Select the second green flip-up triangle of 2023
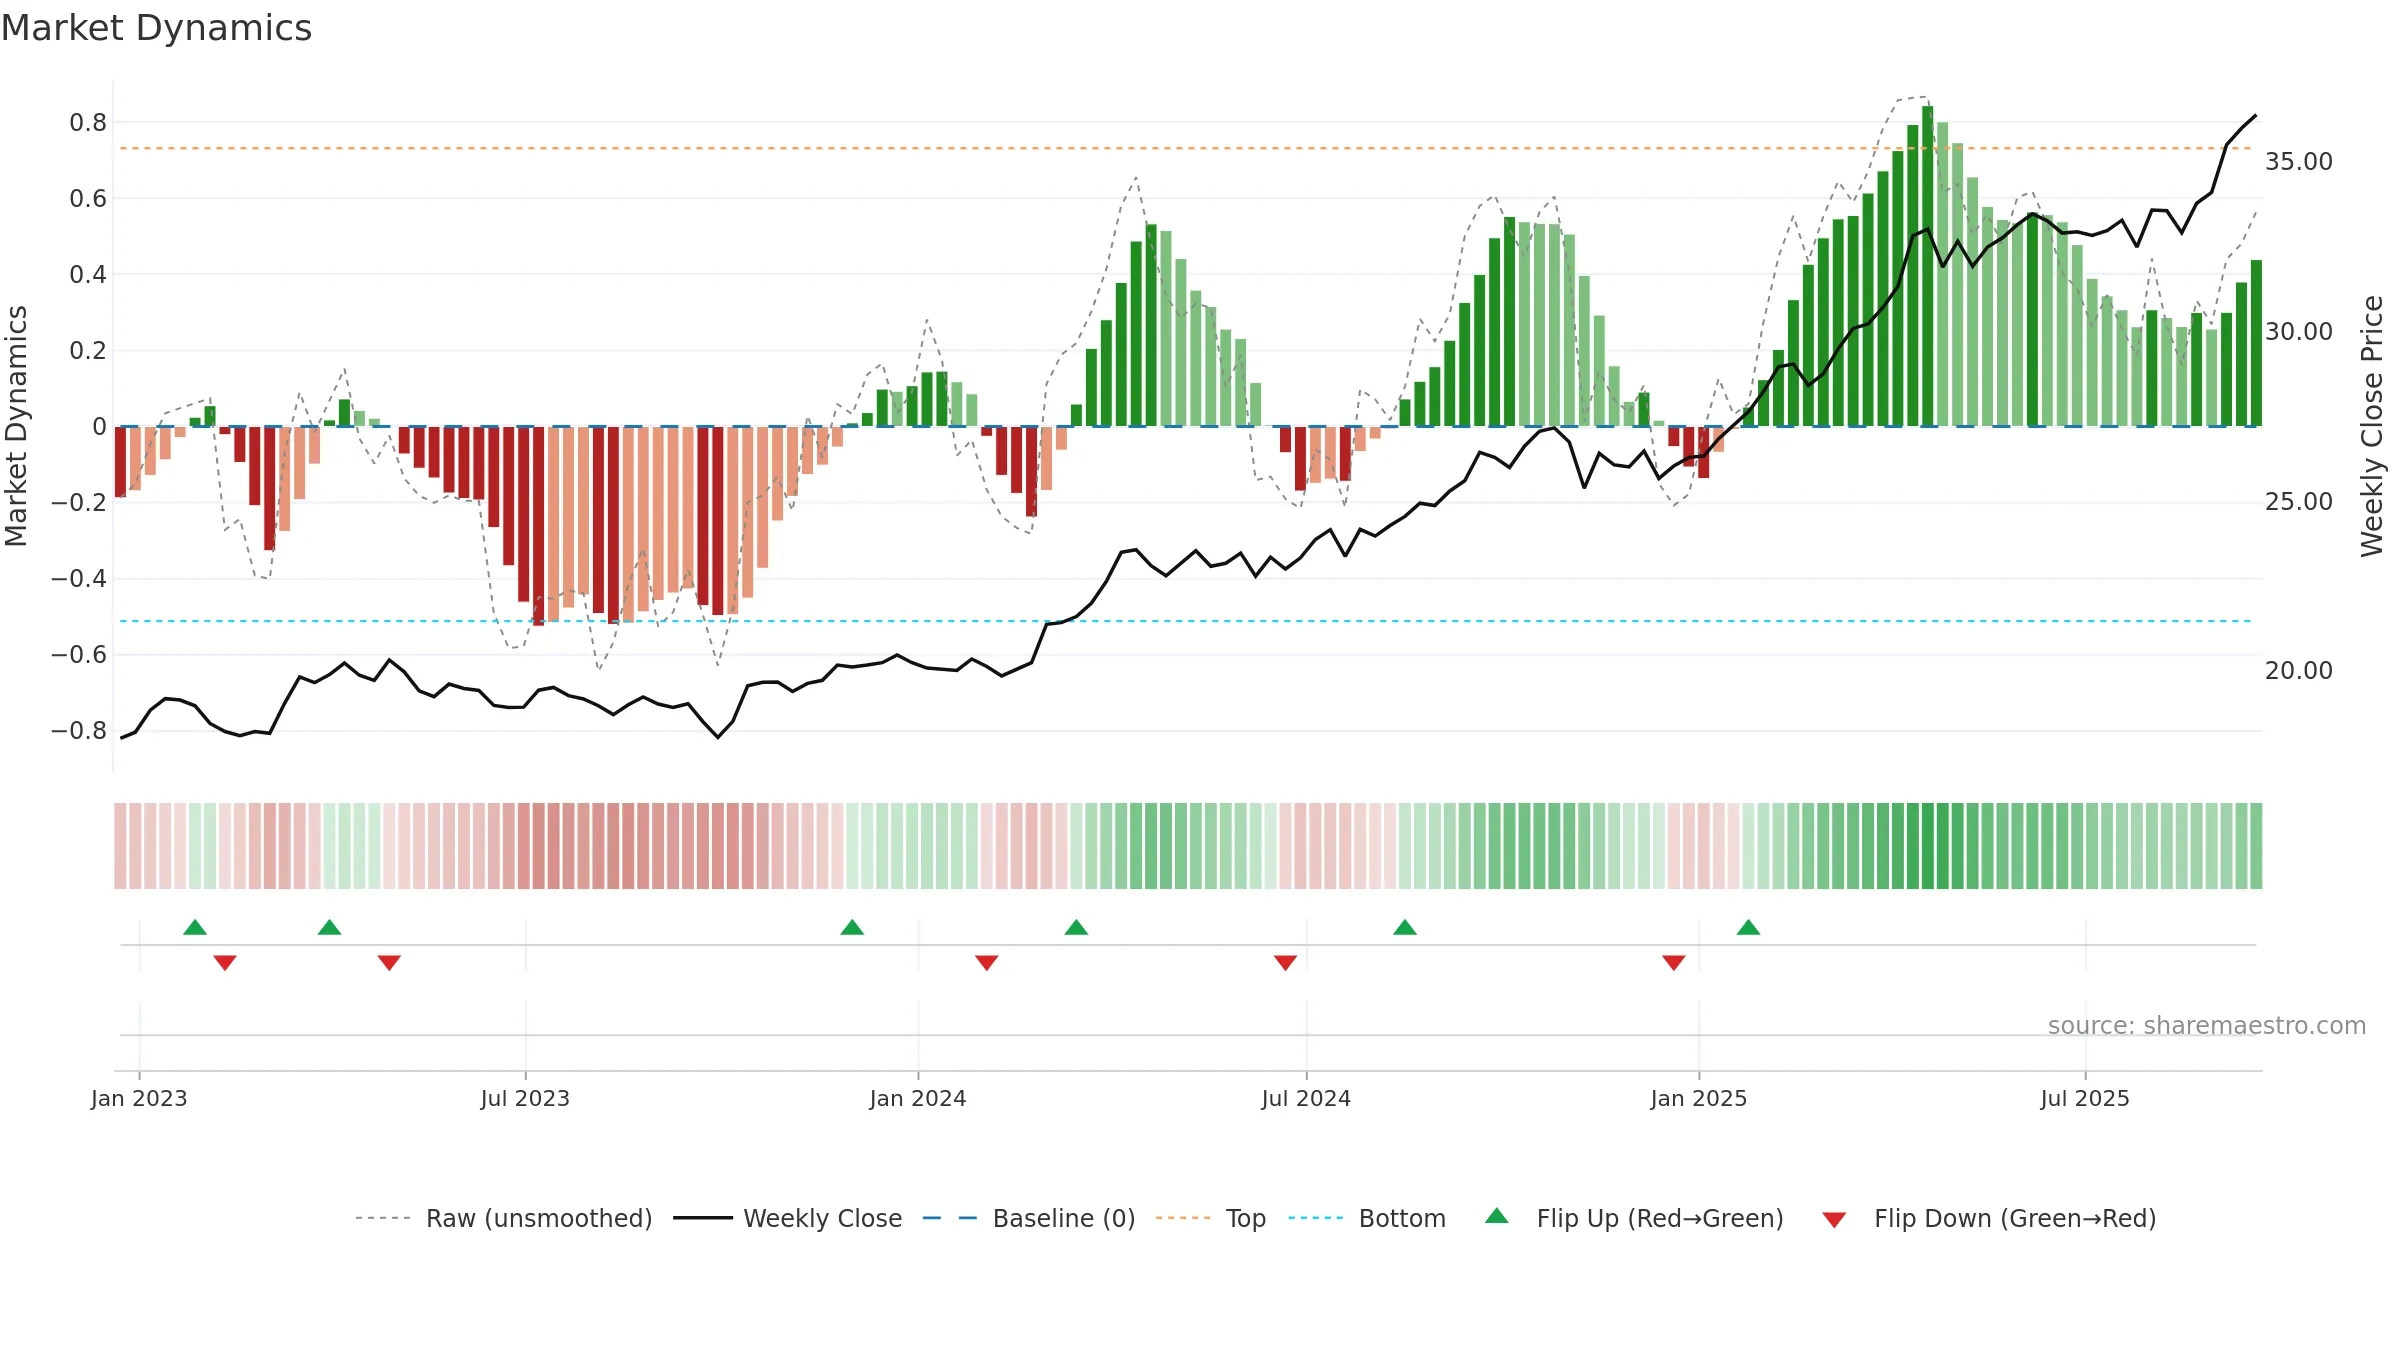The image size is (2400, 1350). (x=329, y=927)
